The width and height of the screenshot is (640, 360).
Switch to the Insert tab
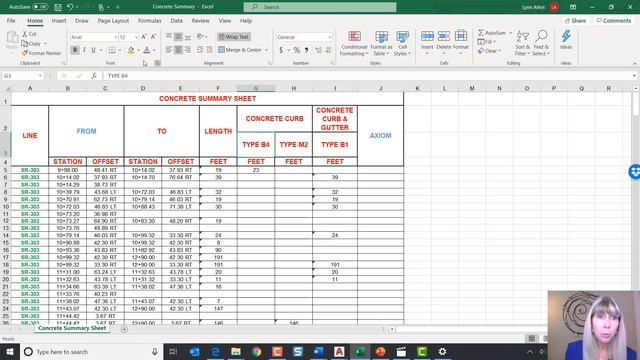coord(59,21)
